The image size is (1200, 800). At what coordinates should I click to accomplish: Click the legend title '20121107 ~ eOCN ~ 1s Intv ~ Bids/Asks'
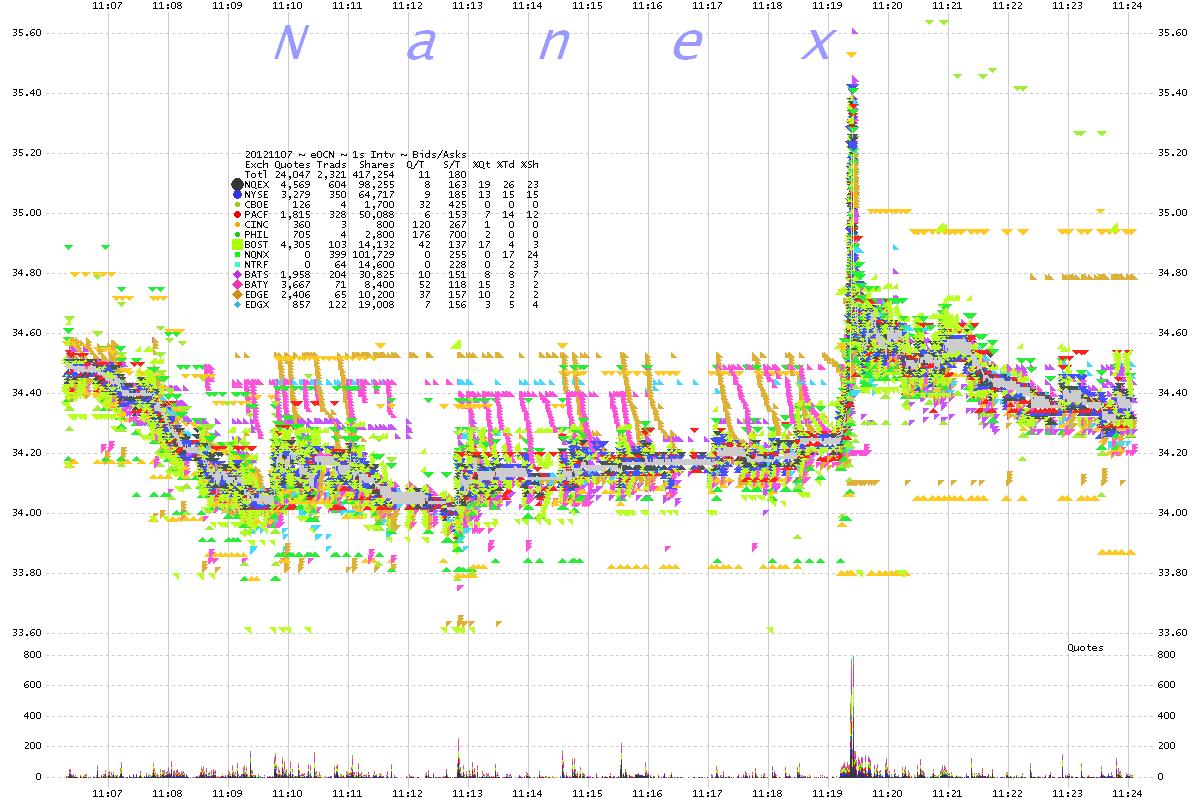(355, 154)
